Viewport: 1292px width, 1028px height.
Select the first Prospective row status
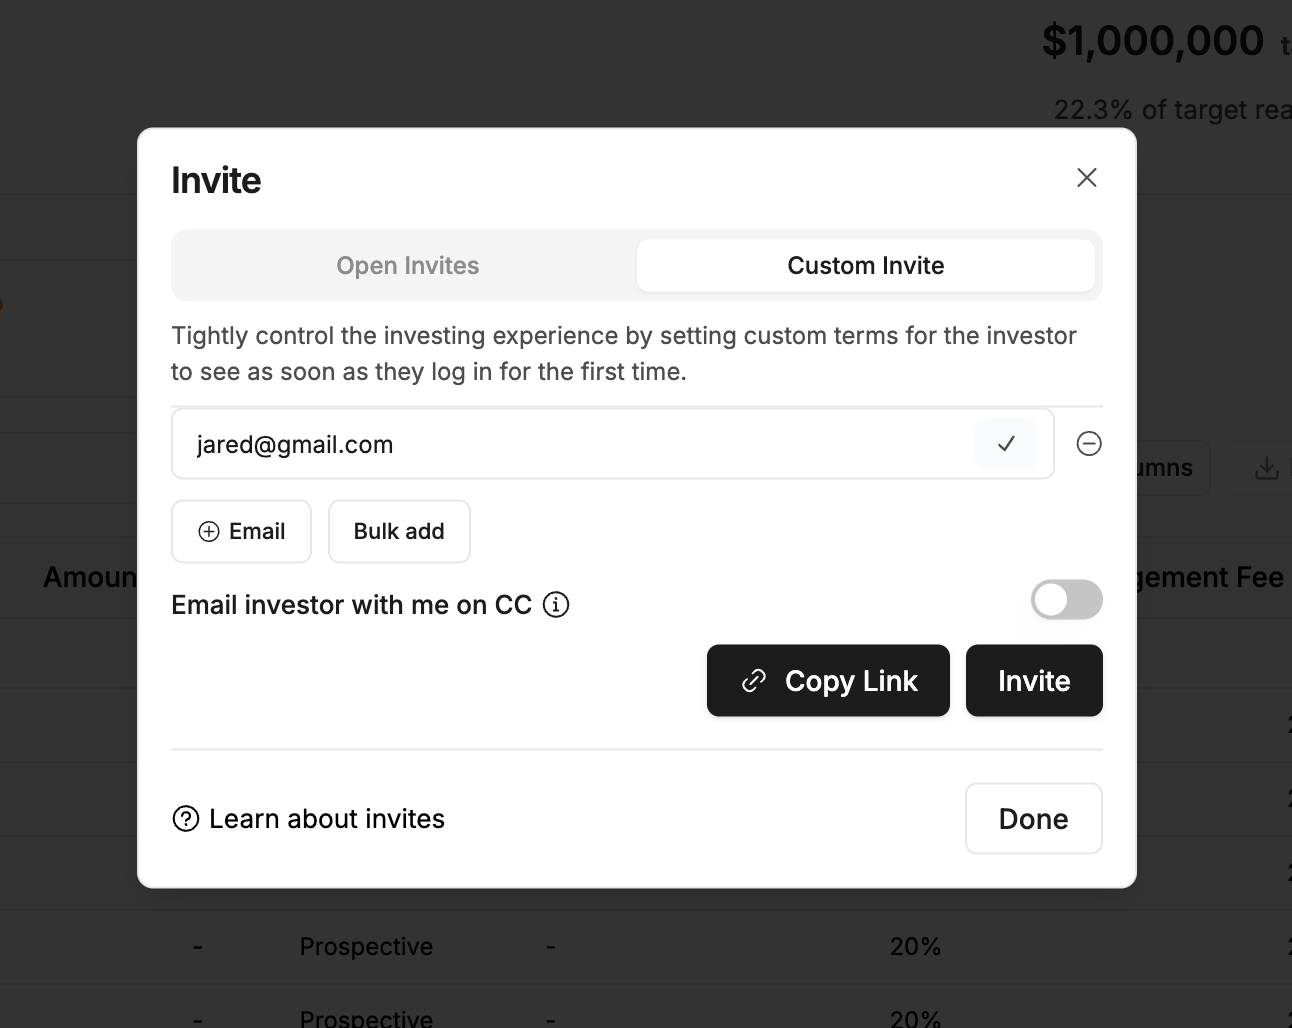(366, 946)
